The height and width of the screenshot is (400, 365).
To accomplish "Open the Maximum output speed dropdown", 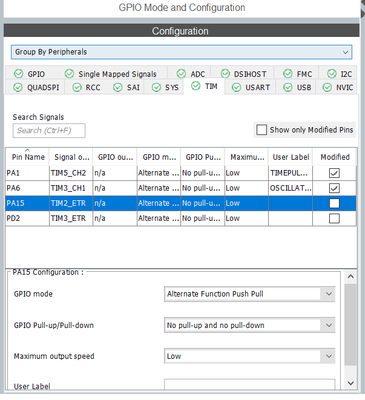I will coord(250,356).
